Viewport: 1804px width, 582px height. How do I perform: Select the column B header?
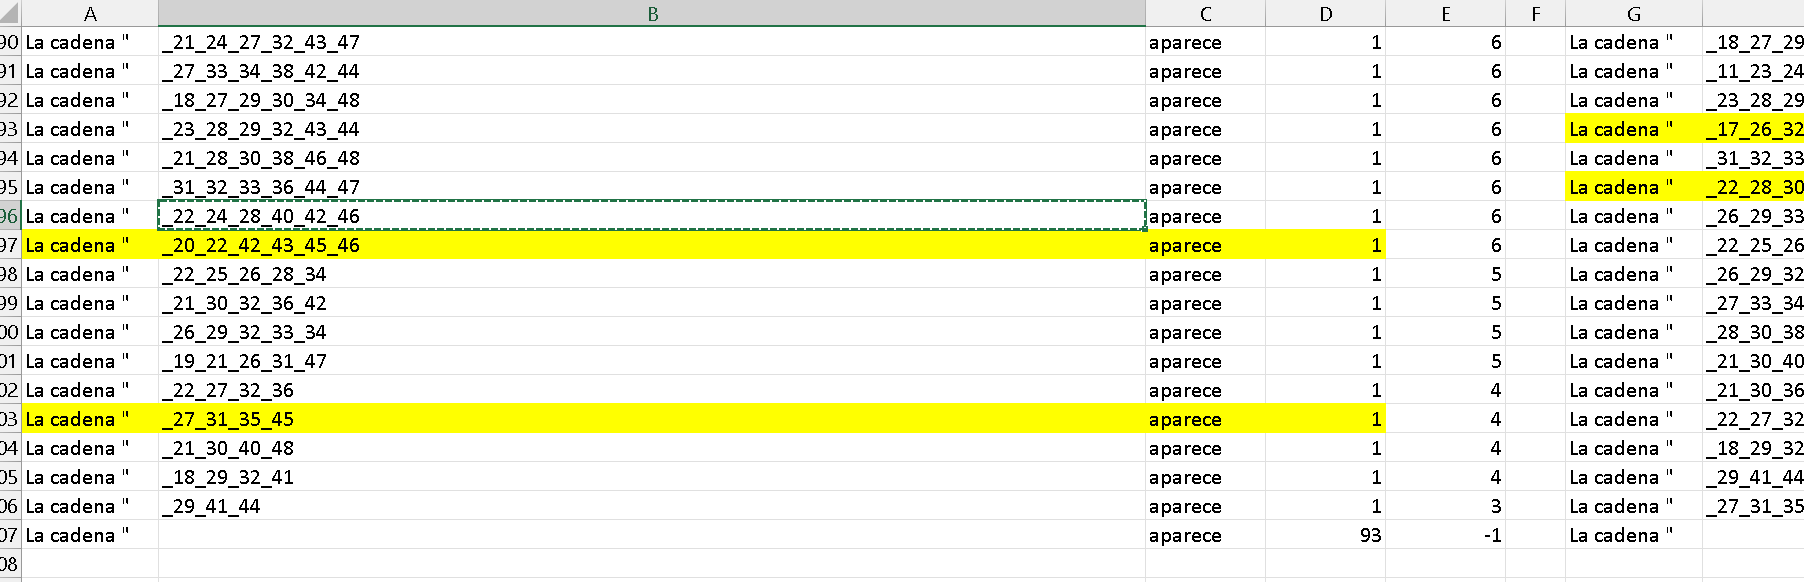click(652, 14)
